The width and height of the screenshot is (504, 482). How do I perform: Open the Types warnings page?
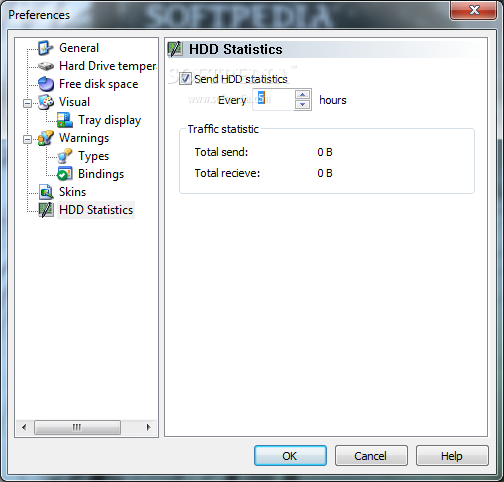(x=94, y=156)
